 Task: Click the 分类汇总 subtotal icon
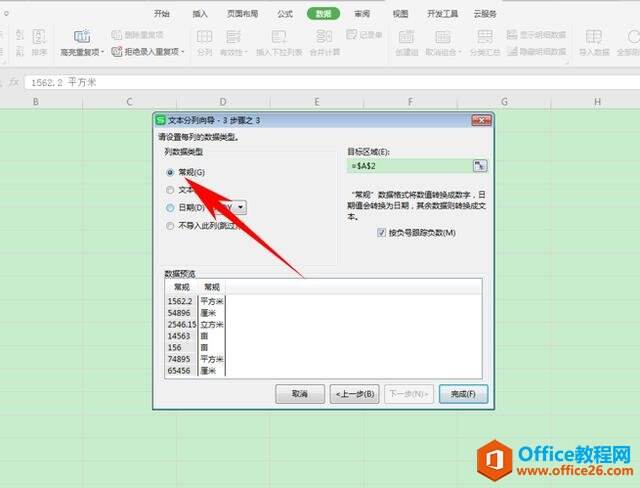pos(484,37)
